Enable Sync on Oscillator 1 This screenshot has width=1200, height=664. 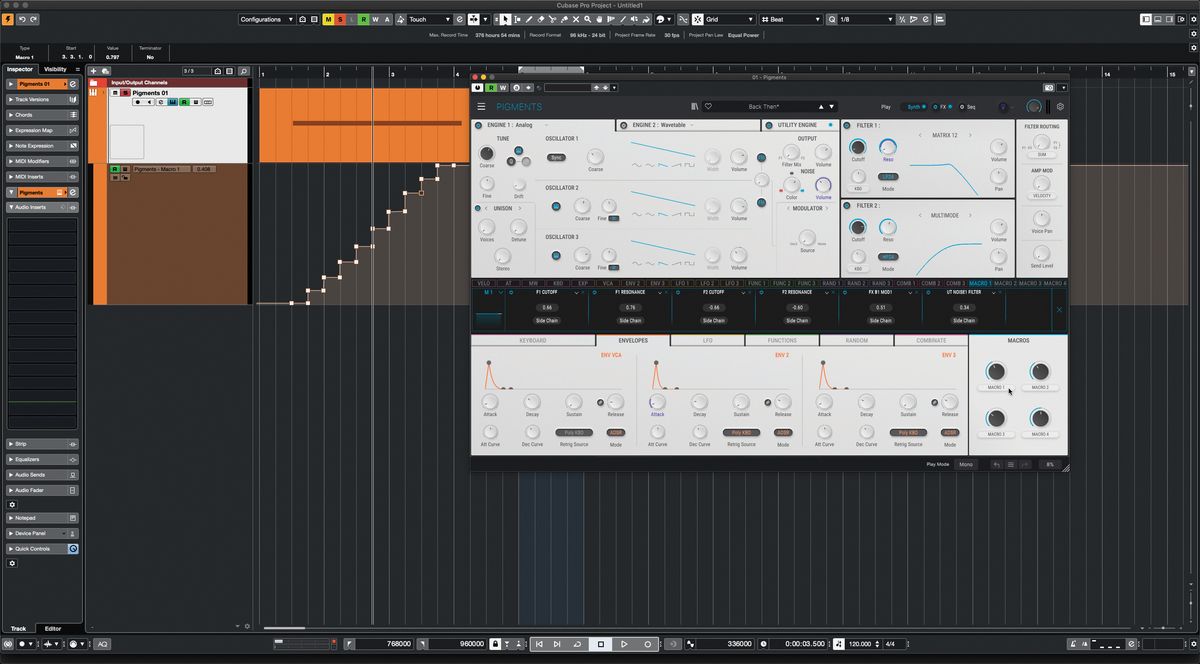557,157
